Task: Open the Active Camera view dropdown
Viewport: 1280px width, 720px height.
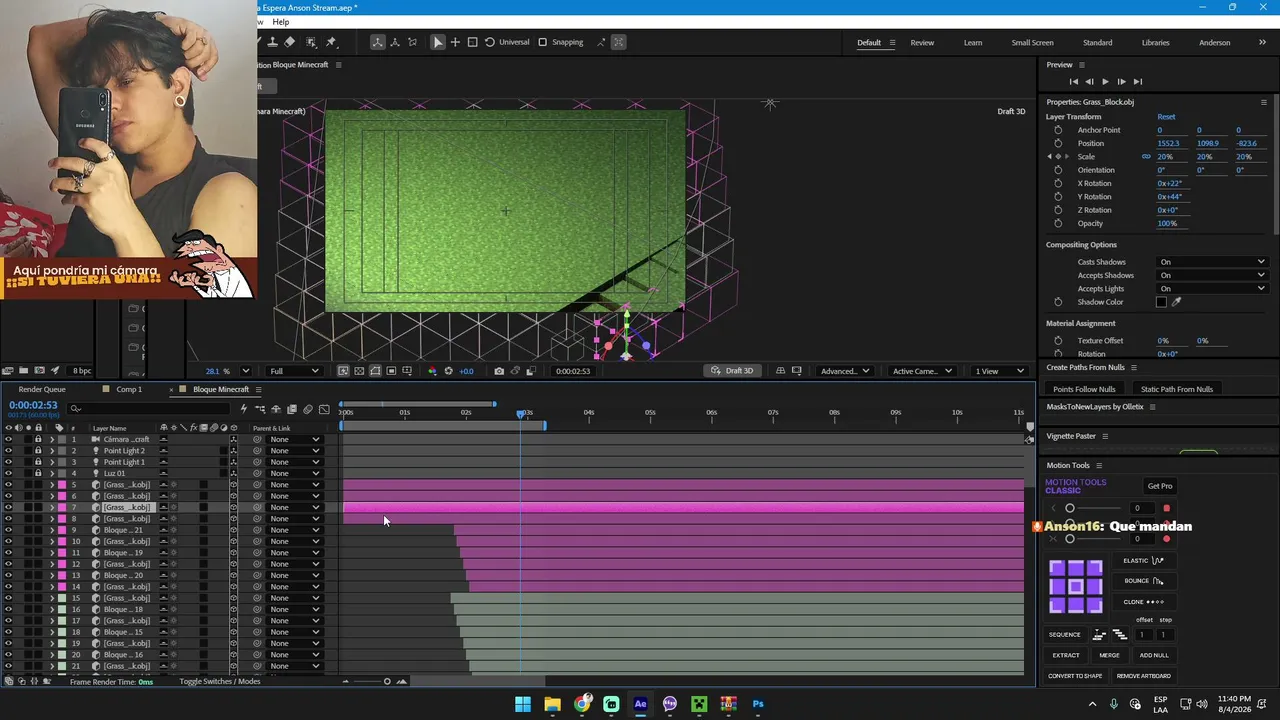Action: [x=922, y=371]
